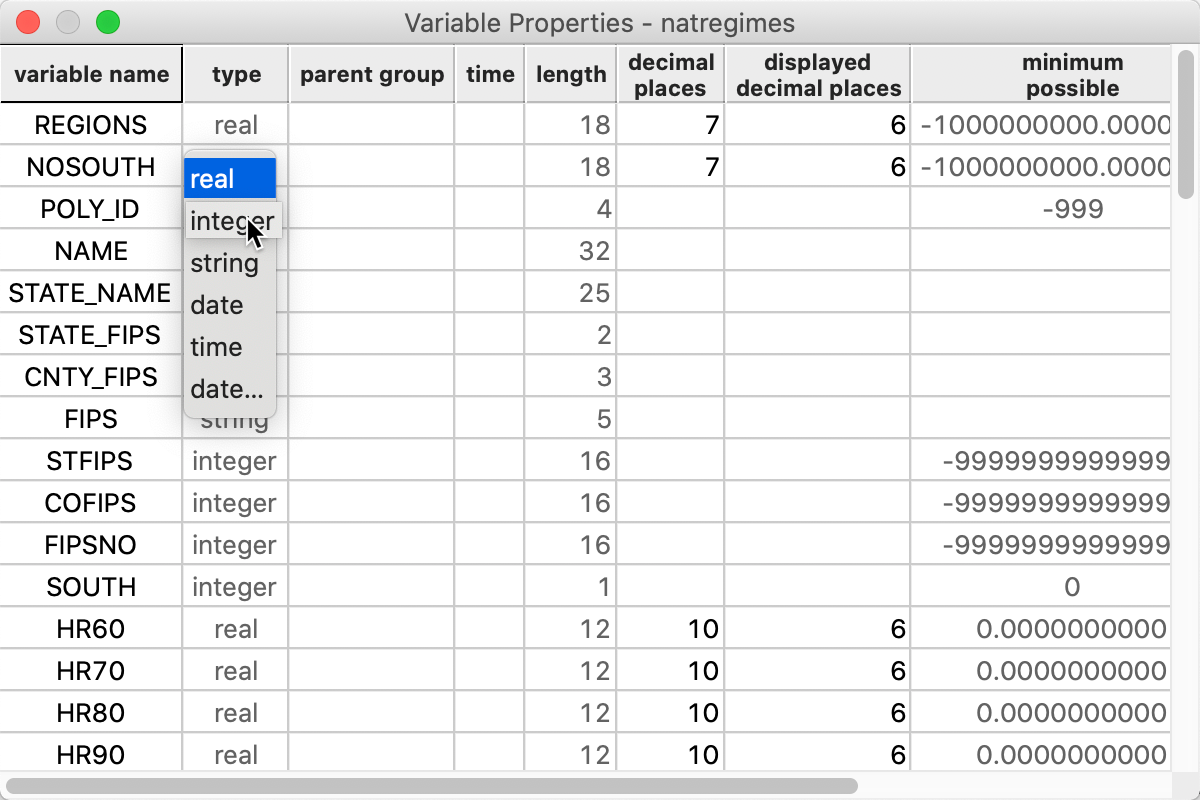Select the COFIPS variable name cell
Image resolution: width=1200 pixels, height=800 pixels.
click(91, 503)
